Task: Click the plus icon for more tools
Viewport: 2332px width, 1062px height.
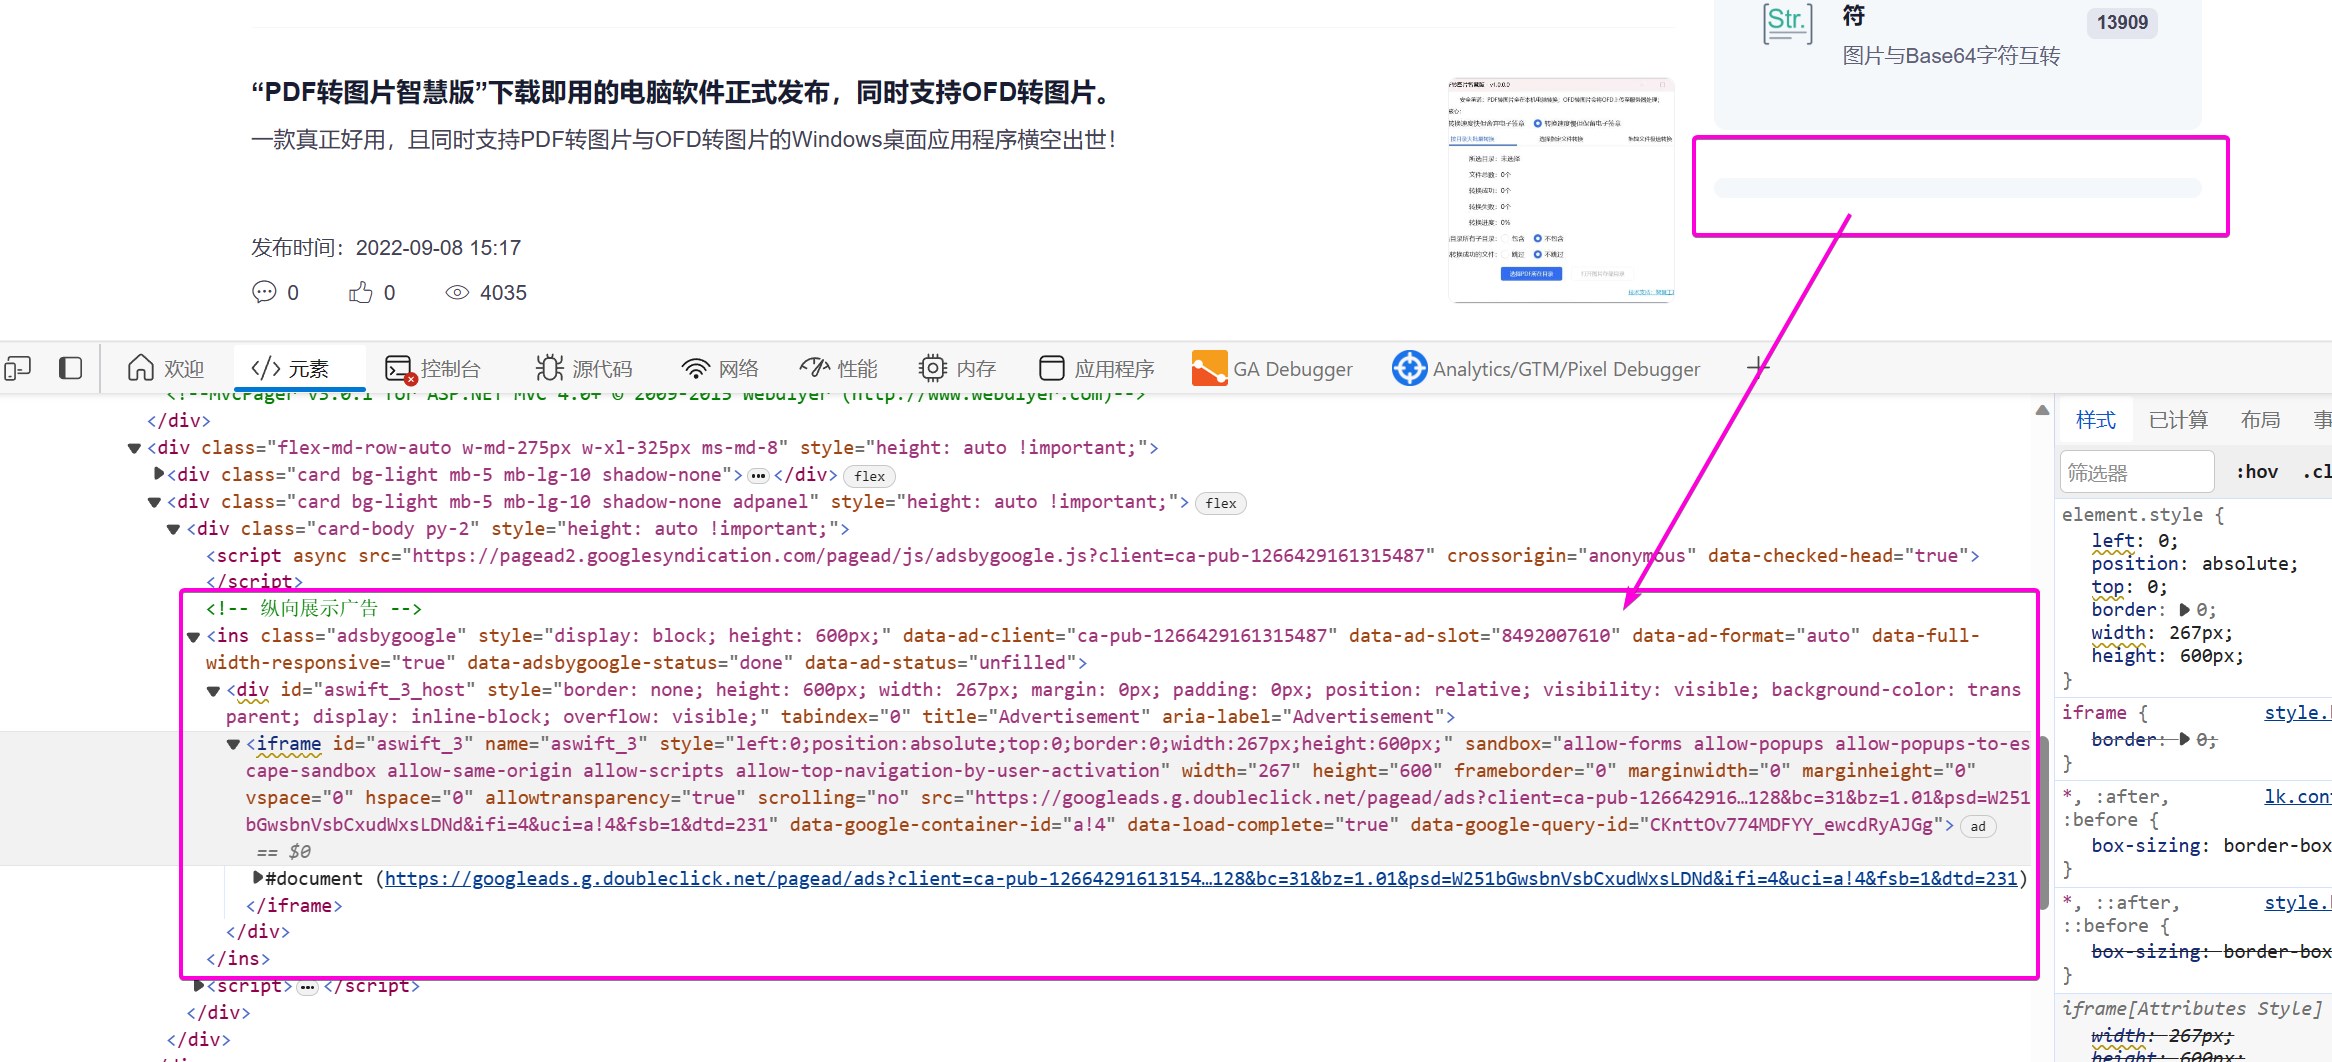Action: pyautogui.click(x=1757, y=368)
